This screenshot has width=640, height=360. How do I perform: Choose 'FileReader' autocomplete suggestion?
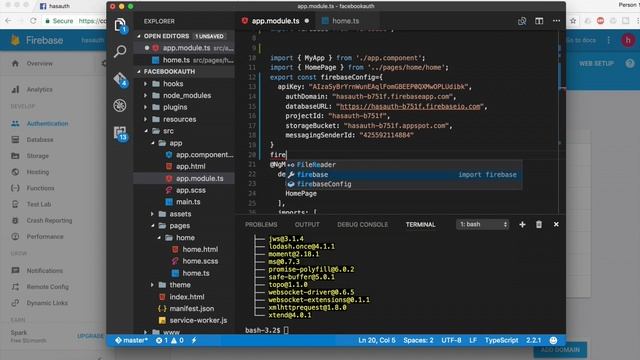(x=404, y=165)
